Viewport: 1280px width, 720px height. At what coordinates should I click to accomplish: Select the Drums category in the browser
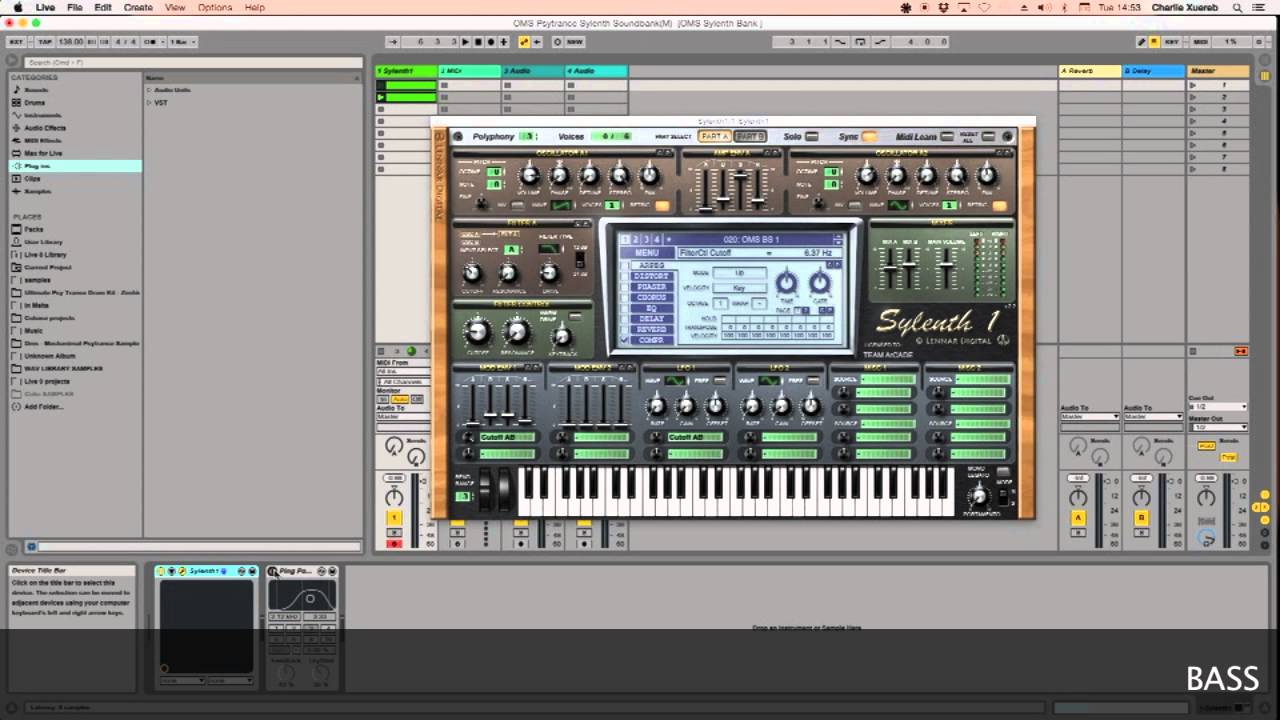pos(35,102)
